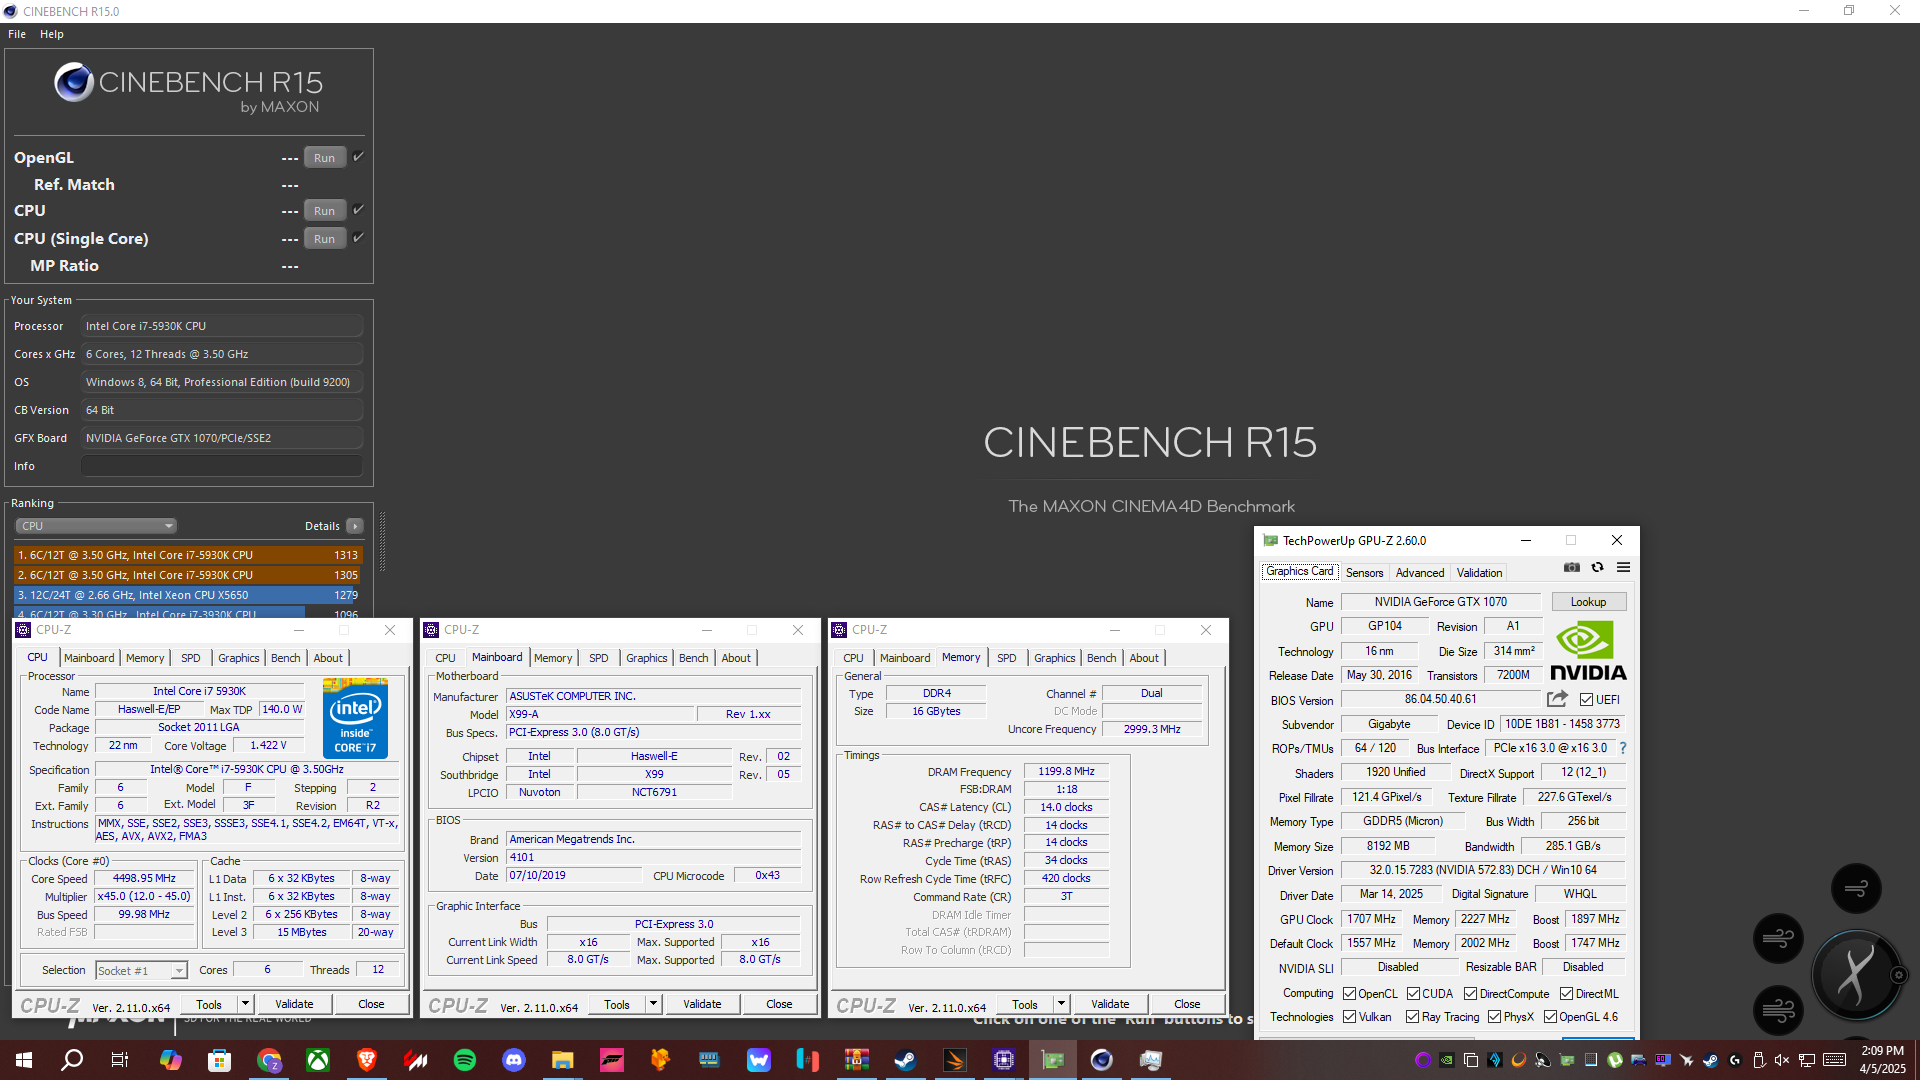This screenshot has height=1080, width=1920.
Task: Open the taskbar clock and date
Action: 1882,1060
